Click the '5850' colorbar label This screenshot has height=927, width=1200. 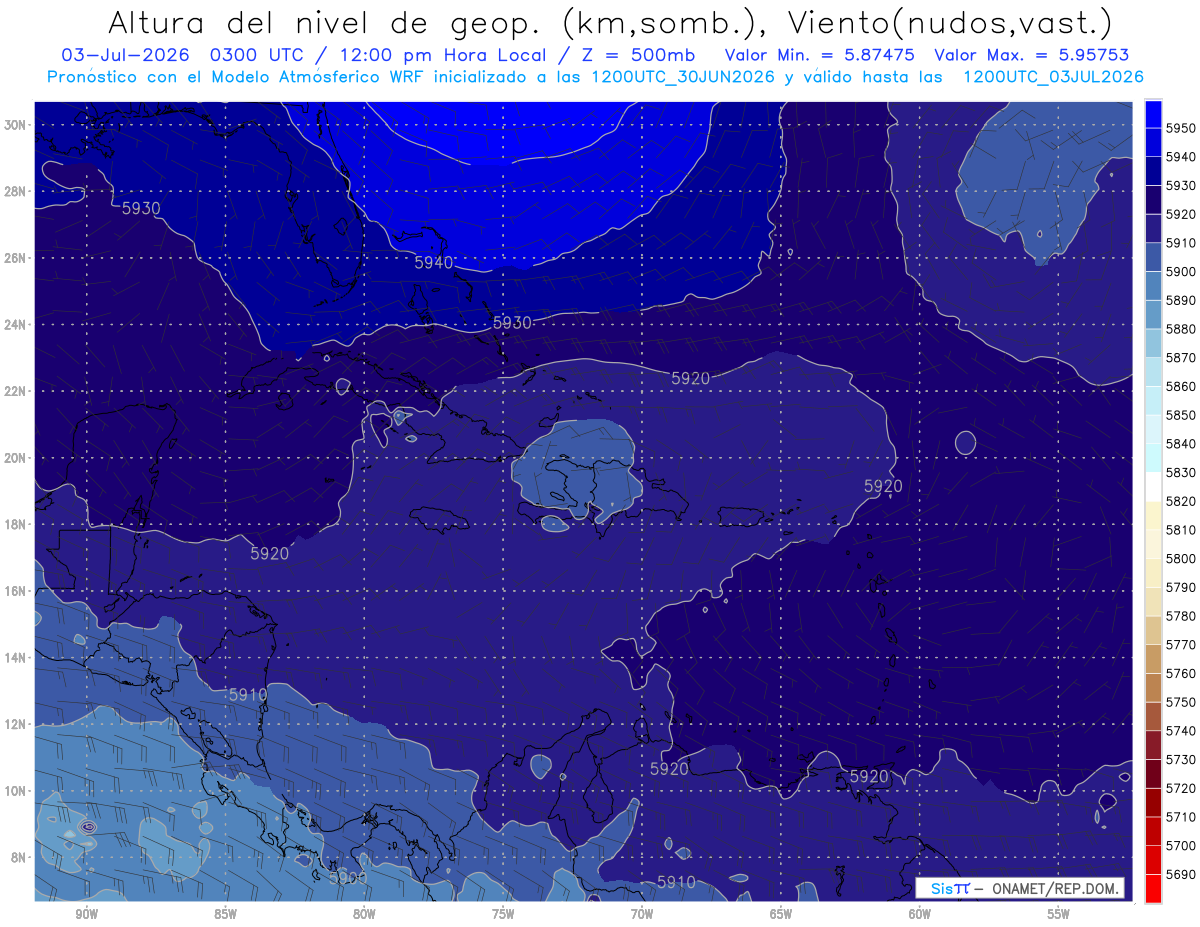[1182, 415]
